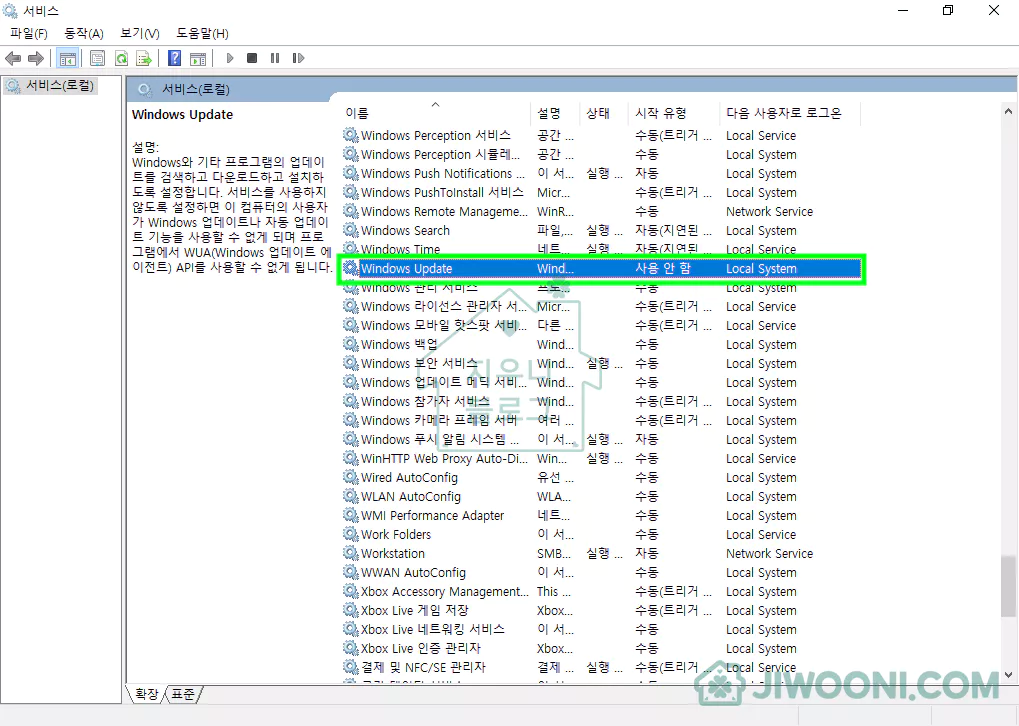
Task: Select Windows Perception 서비스 row
Action: 601,135
